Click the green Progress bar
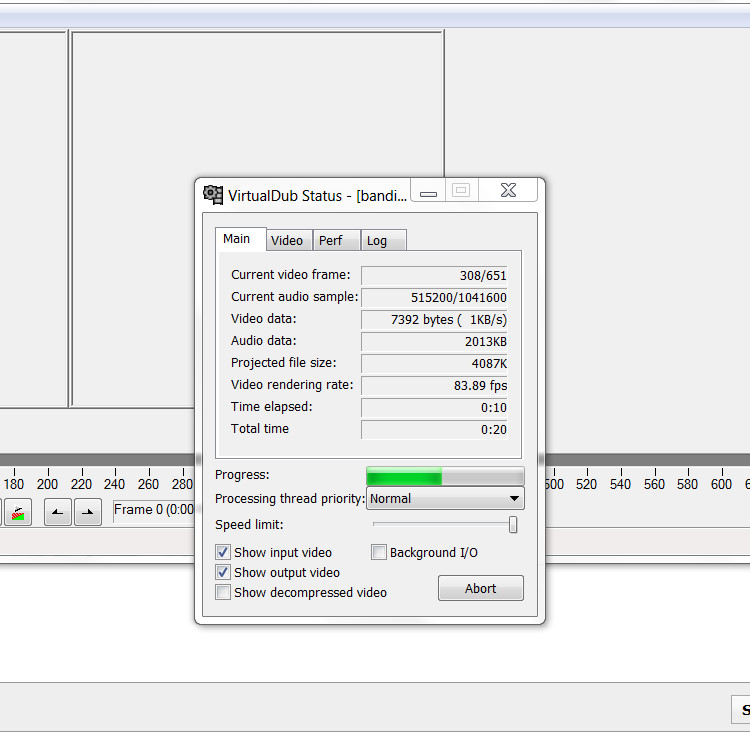This screenshot has width=750, height=749. coord(445,476)
